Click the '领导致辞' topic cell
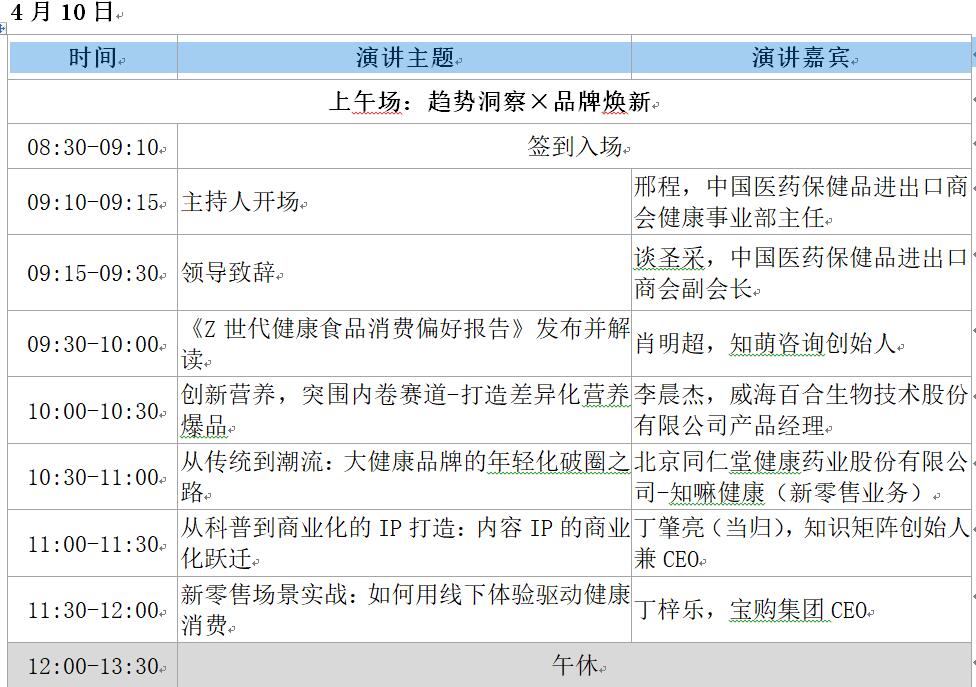The image size is (976, 687). (405, 273)
